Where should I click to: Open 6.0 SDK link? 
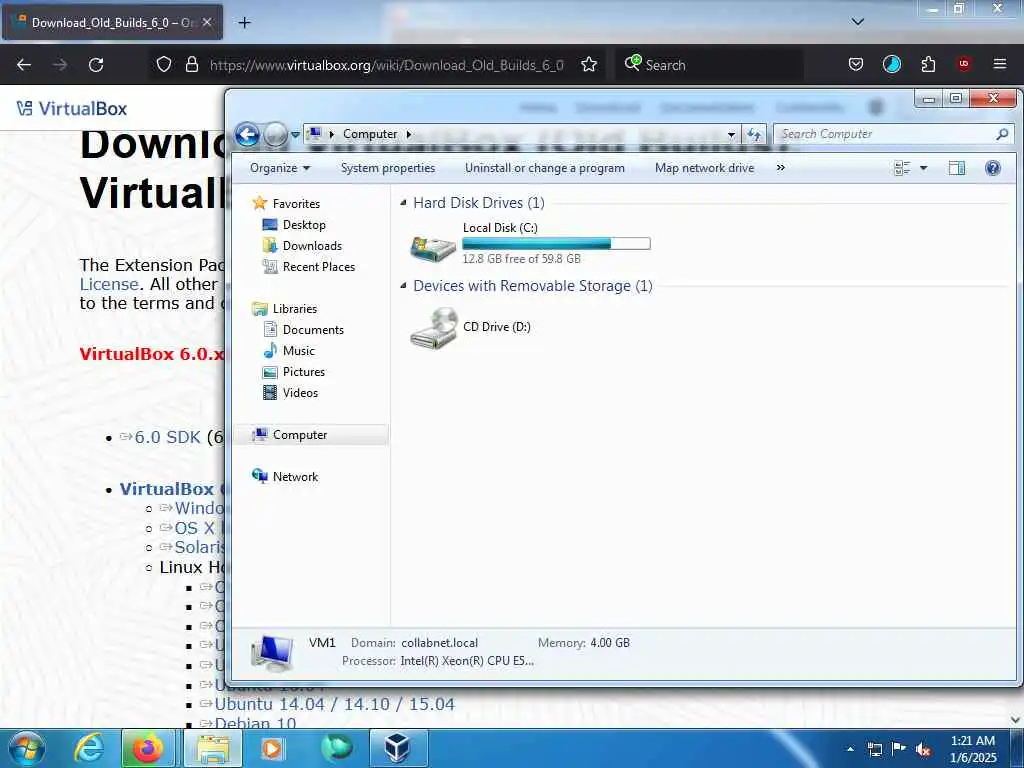167,437
